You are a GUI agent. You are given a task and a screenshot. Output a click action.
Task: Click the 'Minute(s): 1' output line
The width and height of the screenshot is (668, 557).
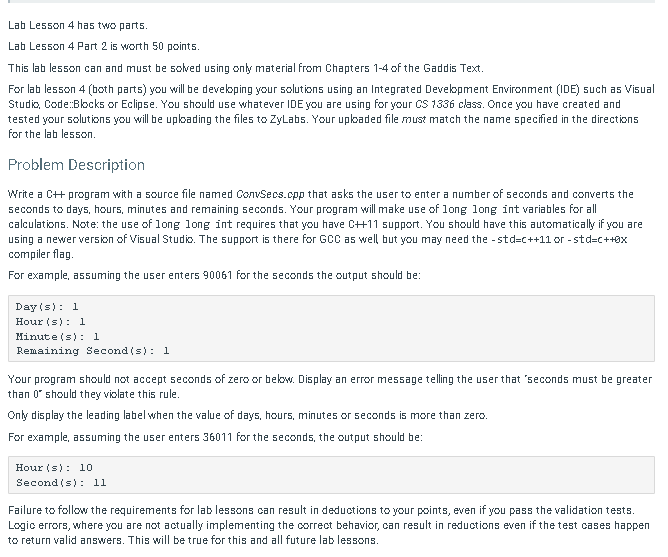coord(58,337)
